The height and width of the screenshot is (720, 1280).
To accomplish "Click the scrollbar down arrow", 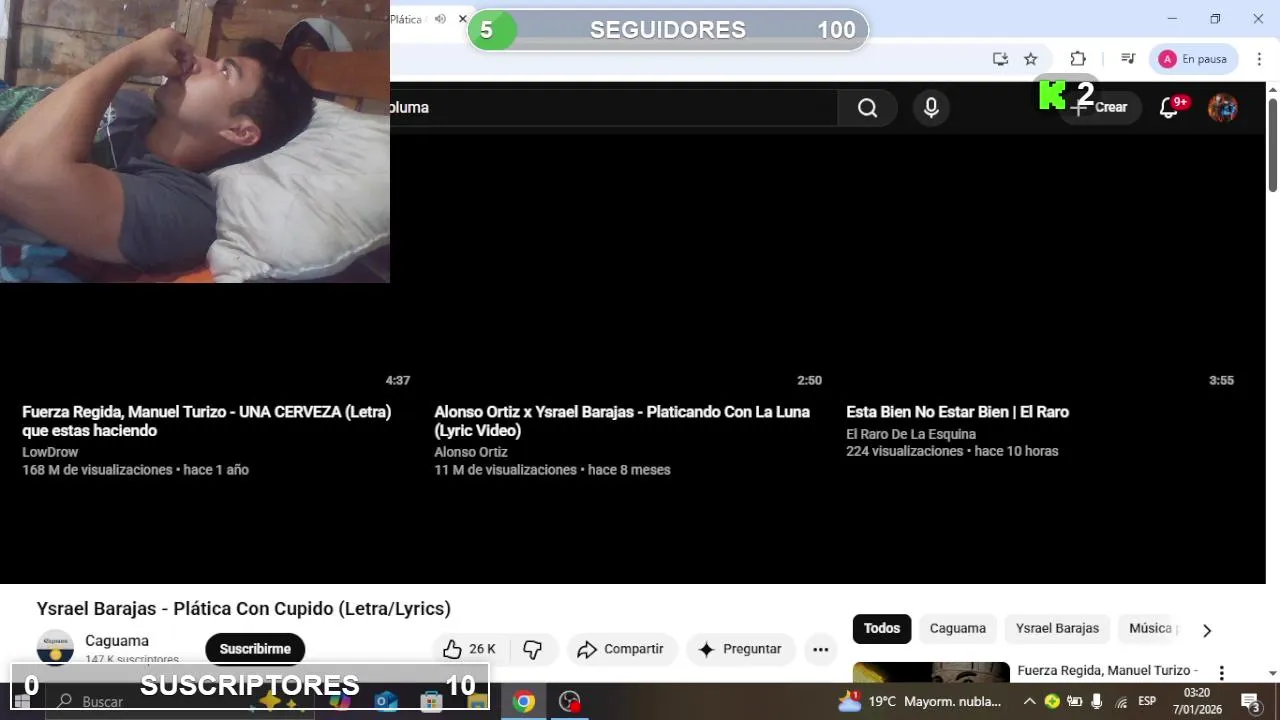I will pyautogui.click(x=1273, y=673).
